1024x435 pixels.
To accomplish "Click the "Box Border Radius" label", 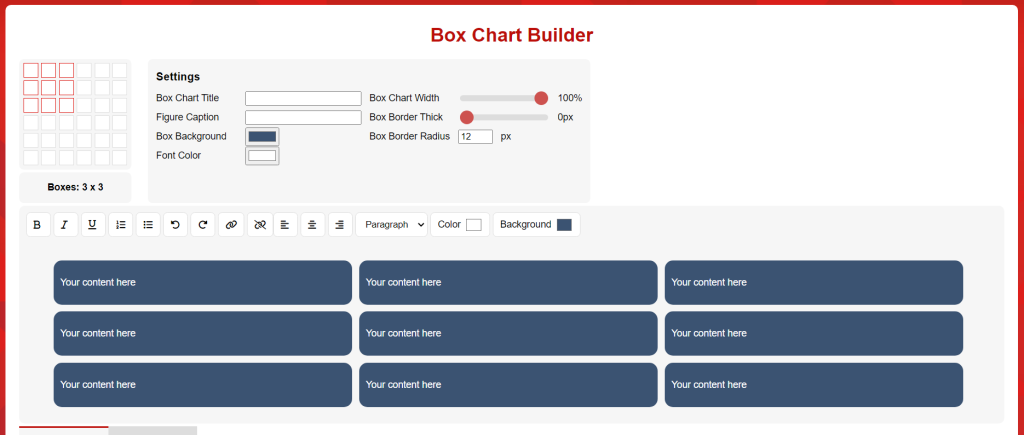I will pyautogui.click(x=409, y=137).
